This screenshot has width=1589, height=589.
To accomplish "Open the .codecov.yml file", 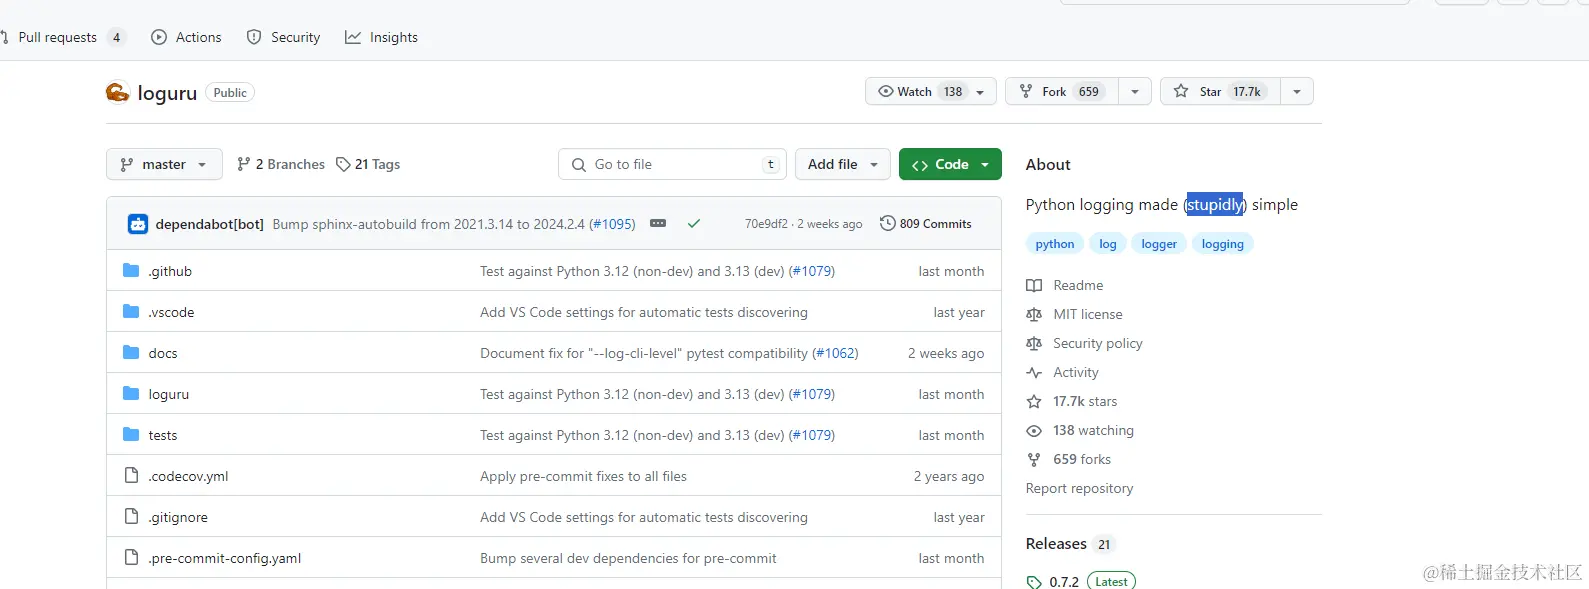I will click(188, 476).
